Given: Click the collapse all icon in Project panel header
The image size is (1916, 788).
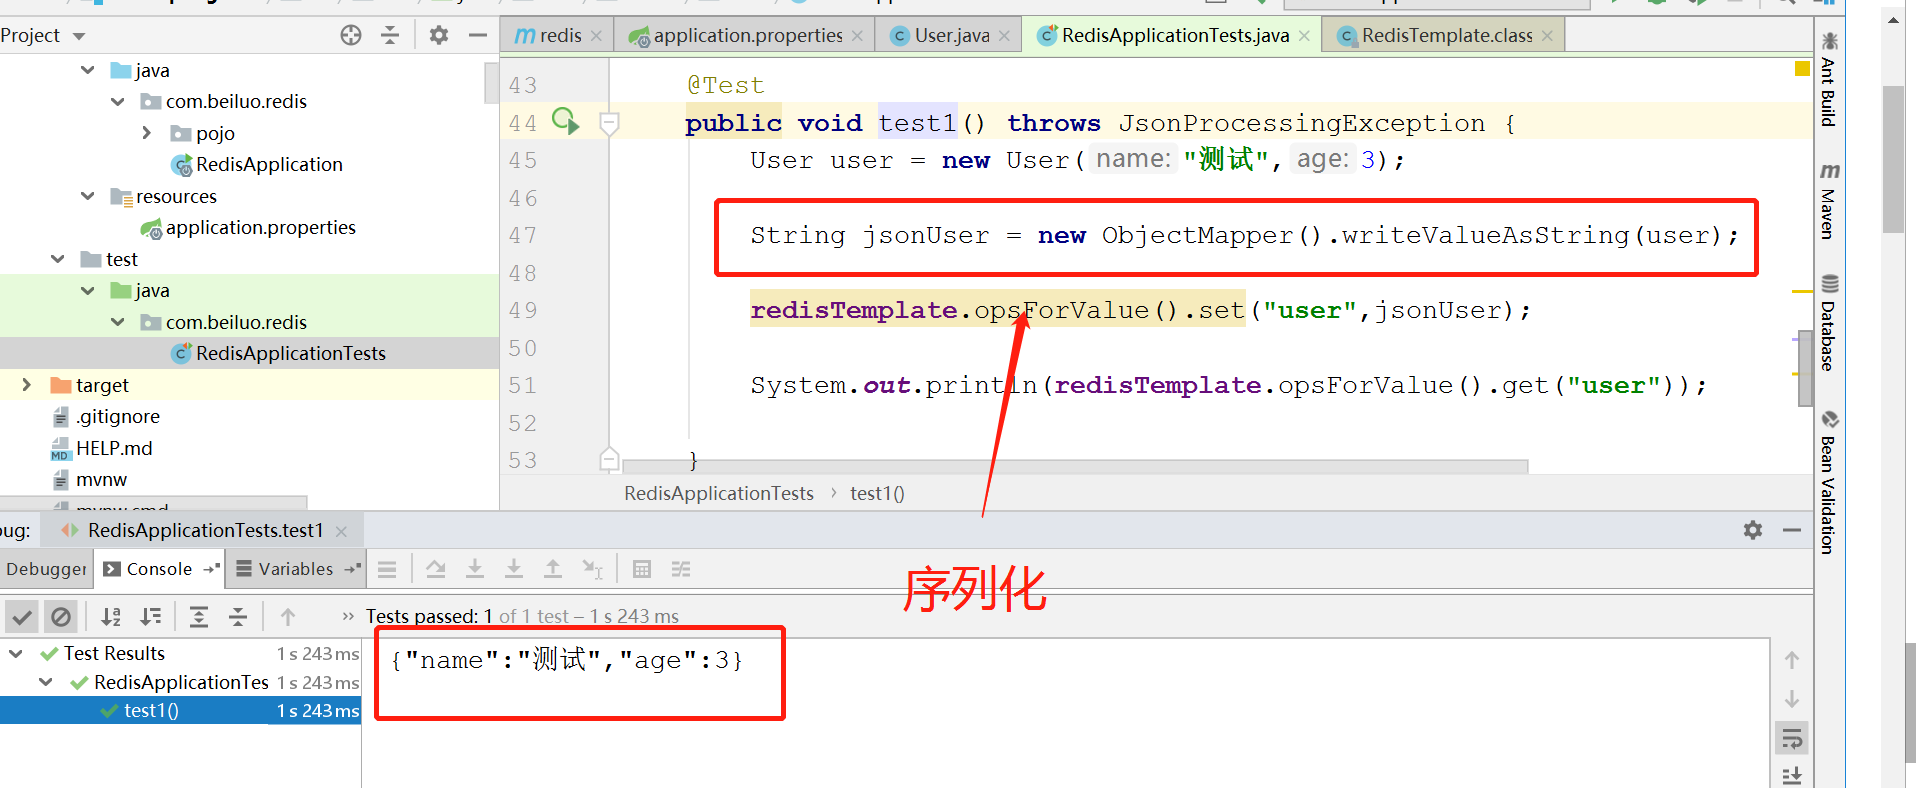Looking at the screenshot, I should point(390,35).
